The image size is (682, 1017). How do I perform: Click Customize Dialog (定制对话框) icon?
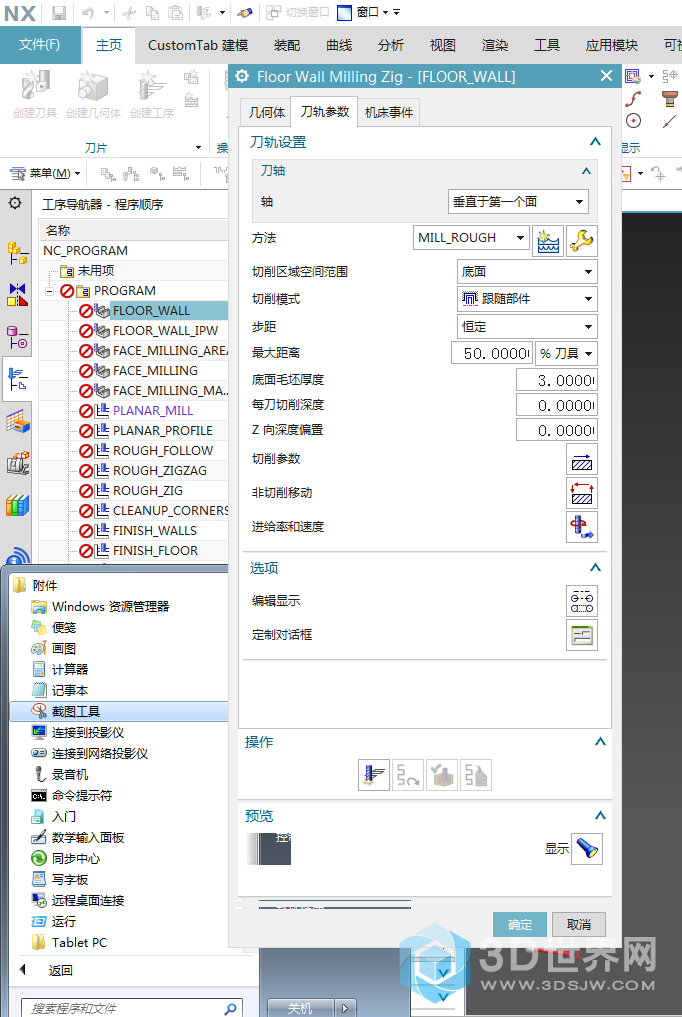(582, 635)
